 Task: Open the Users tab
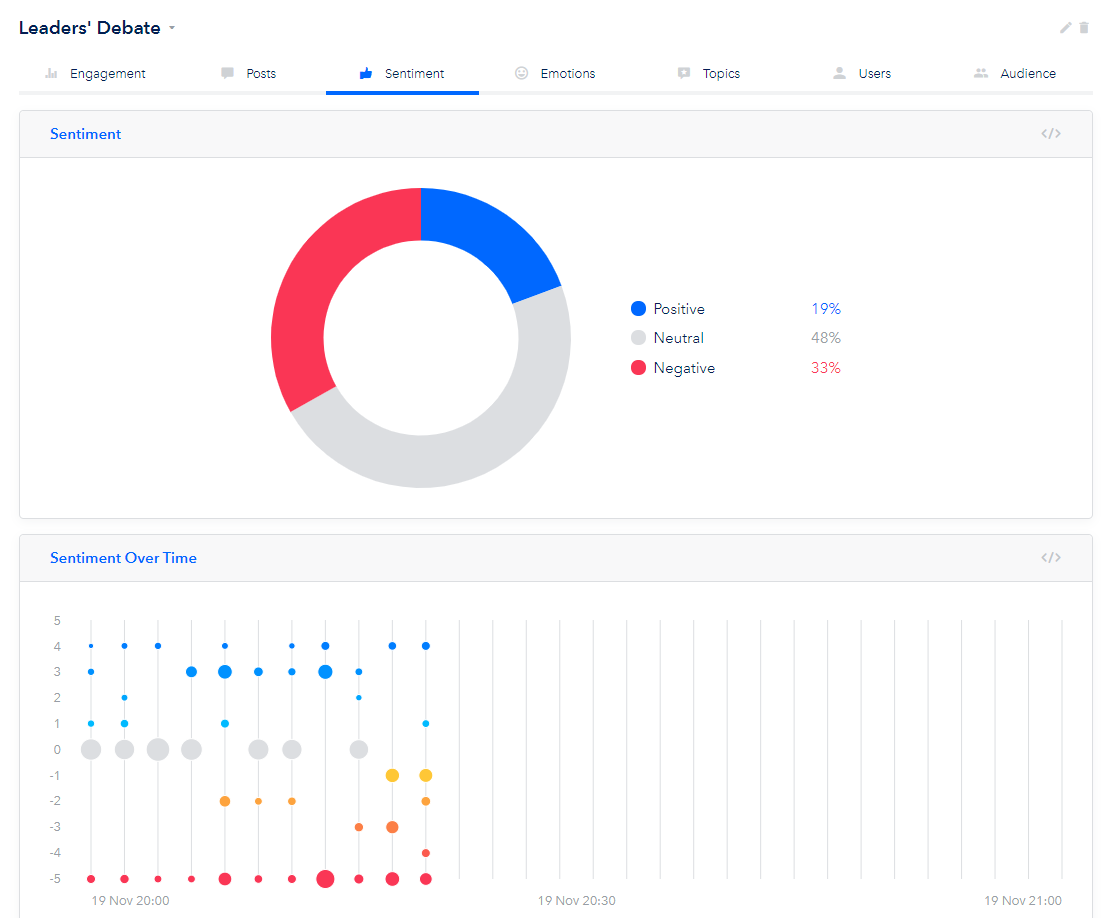pos(862,74)
